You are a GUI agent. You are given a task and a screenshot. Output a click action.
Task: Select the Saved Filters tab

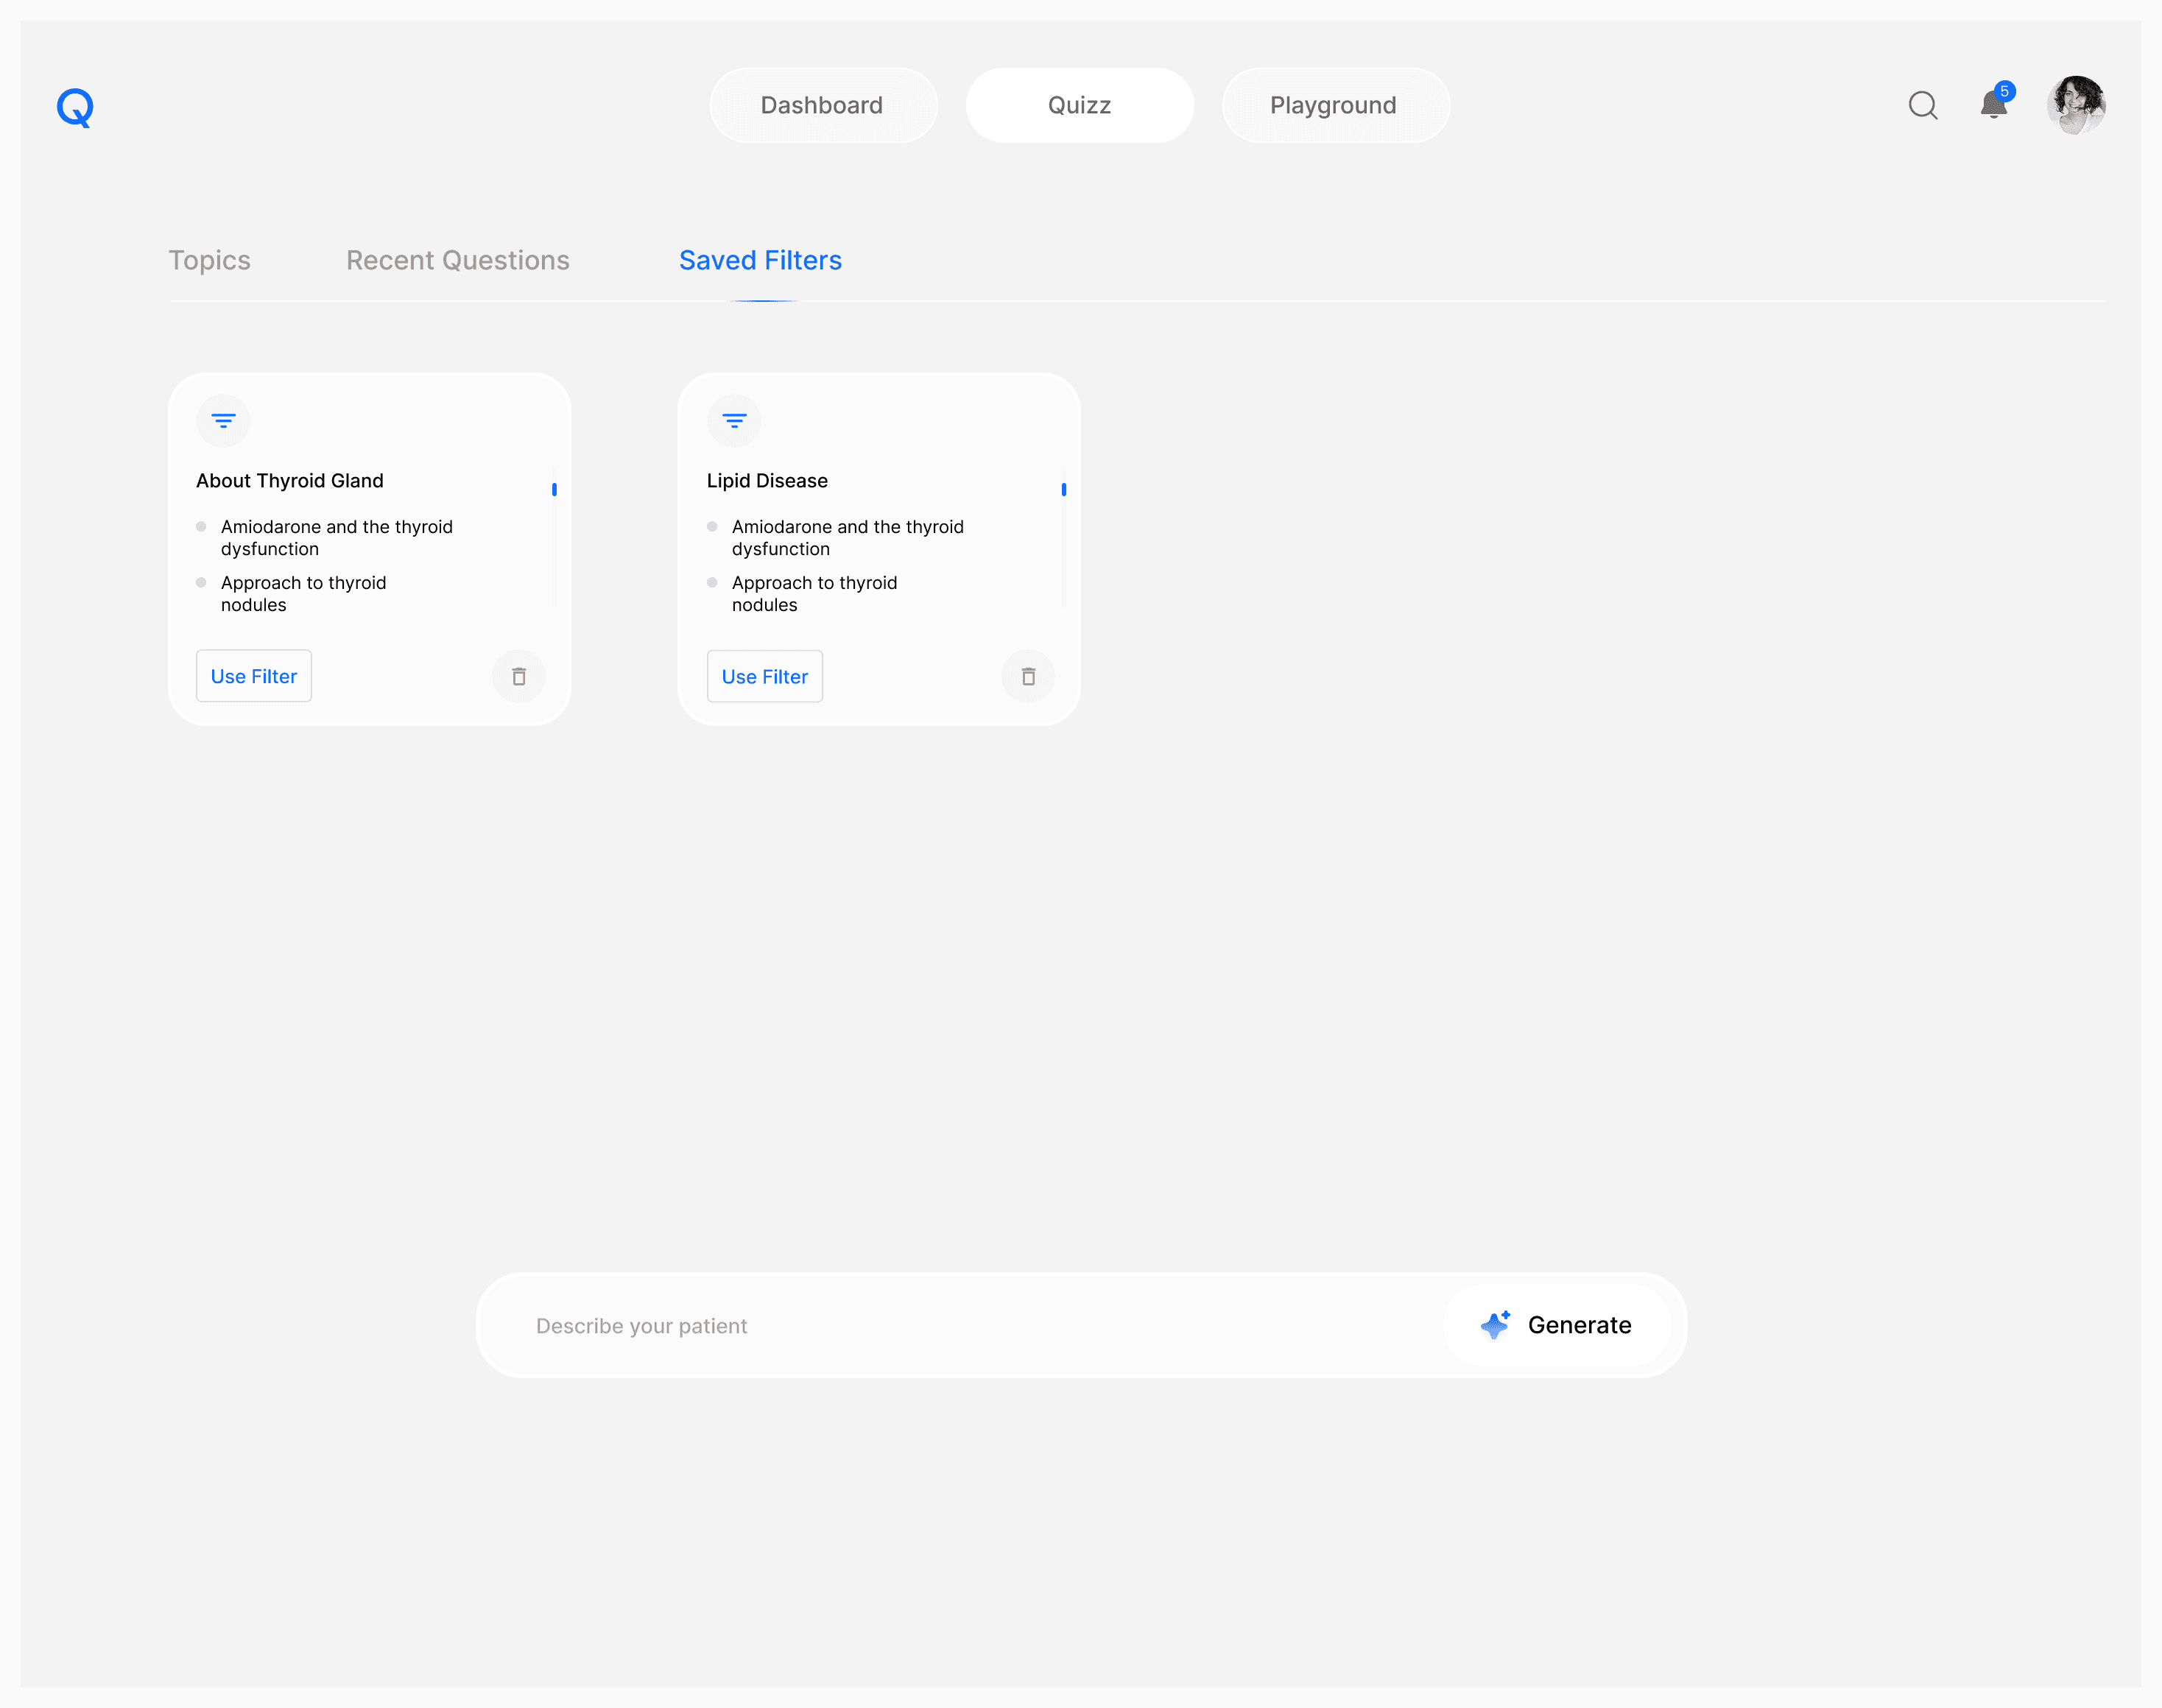(x=760, y=260)
